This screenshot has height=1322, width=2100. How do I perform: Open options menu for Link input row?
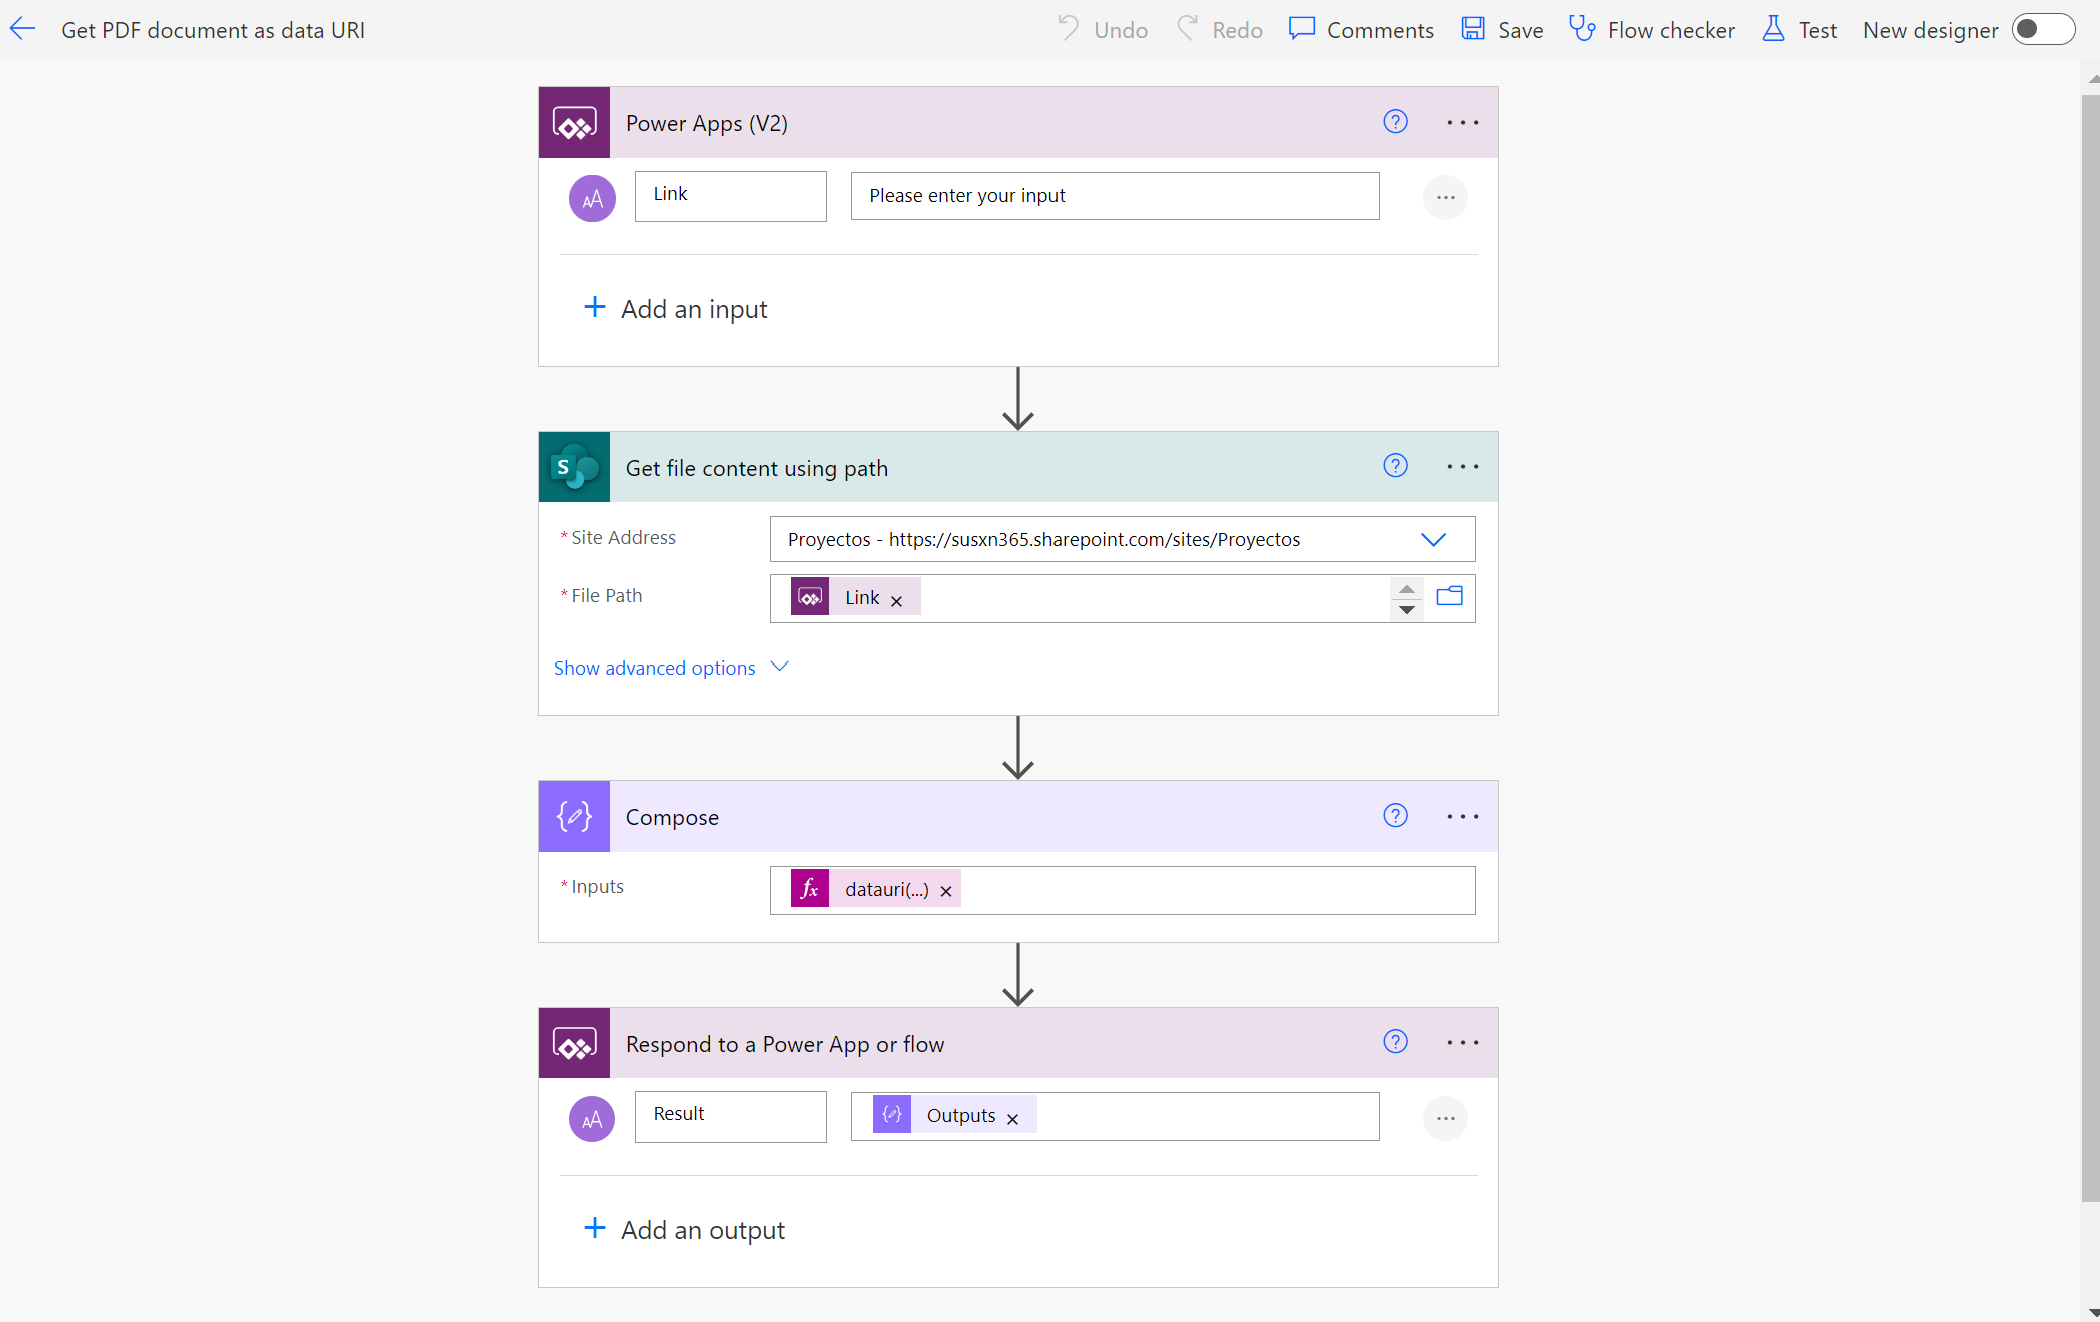[1445, 198]
